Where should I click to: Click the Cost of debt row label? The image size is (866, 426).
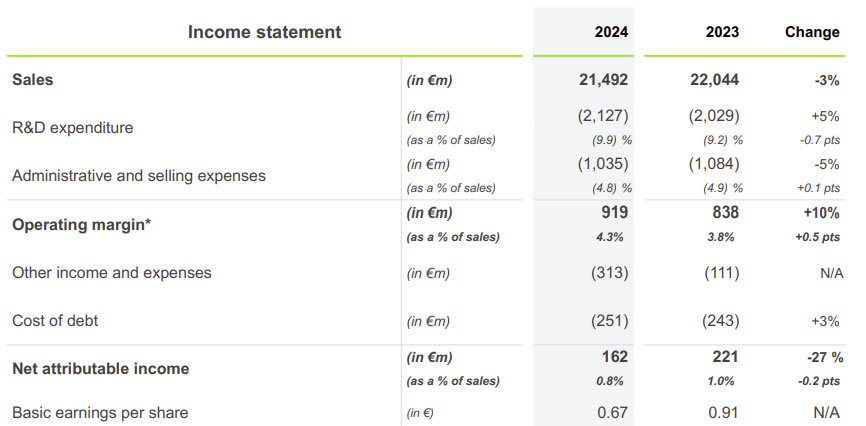(55, 320)
